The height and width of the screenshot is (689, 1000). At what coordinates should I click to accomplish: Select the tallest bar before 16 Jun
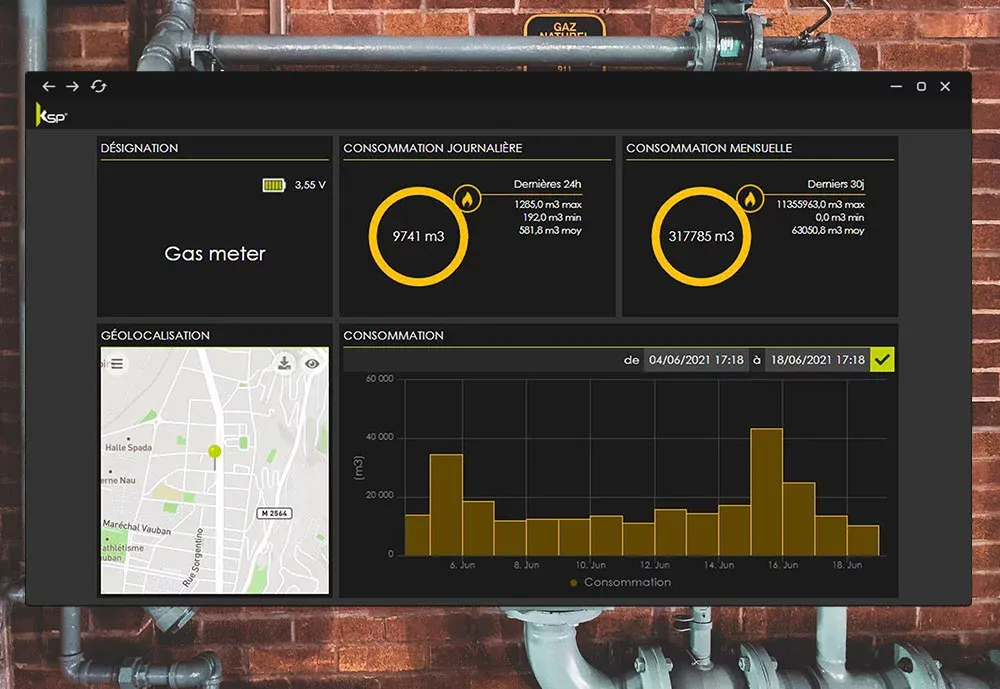(766, 490)
